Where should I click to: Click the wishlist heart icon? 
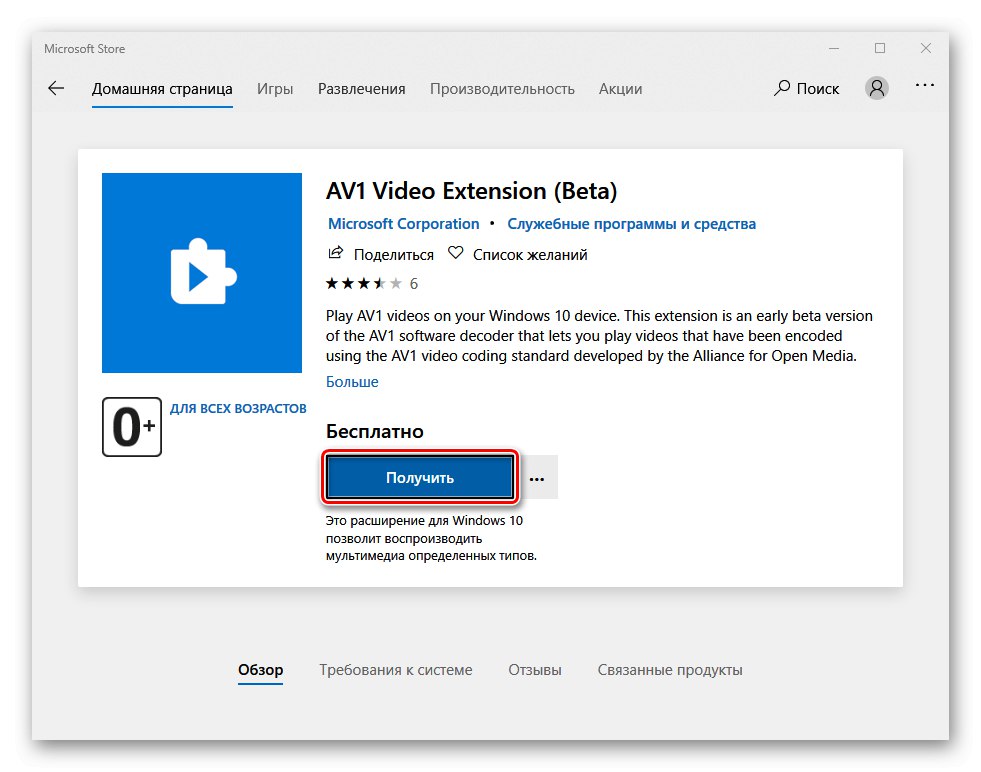[456, 254]
